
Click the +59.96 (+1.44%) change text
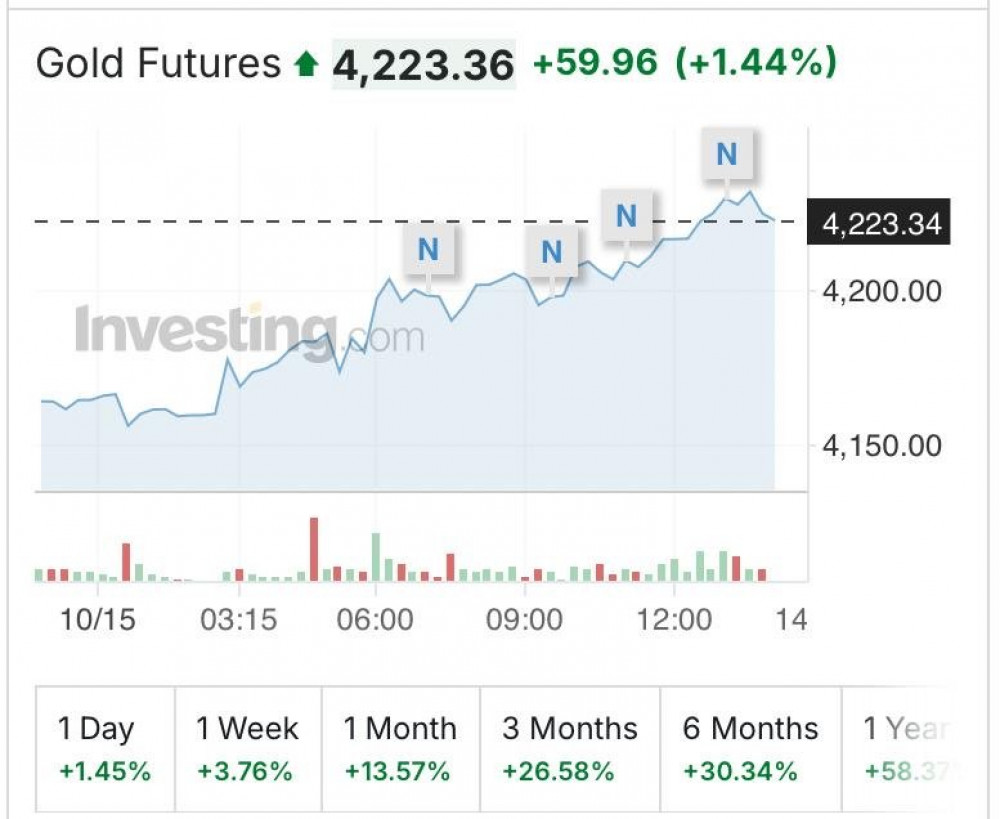coord(684,63)
